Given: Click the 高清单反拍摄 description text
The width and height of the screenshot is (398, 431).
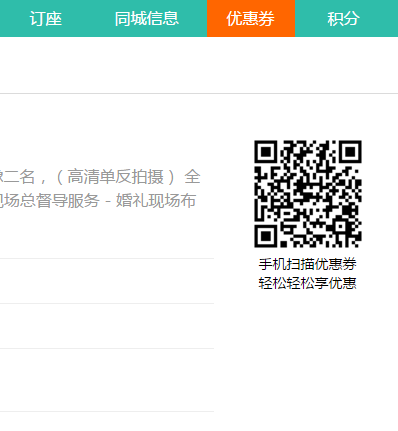Looking at the screenshot, I should coord(115,177).
